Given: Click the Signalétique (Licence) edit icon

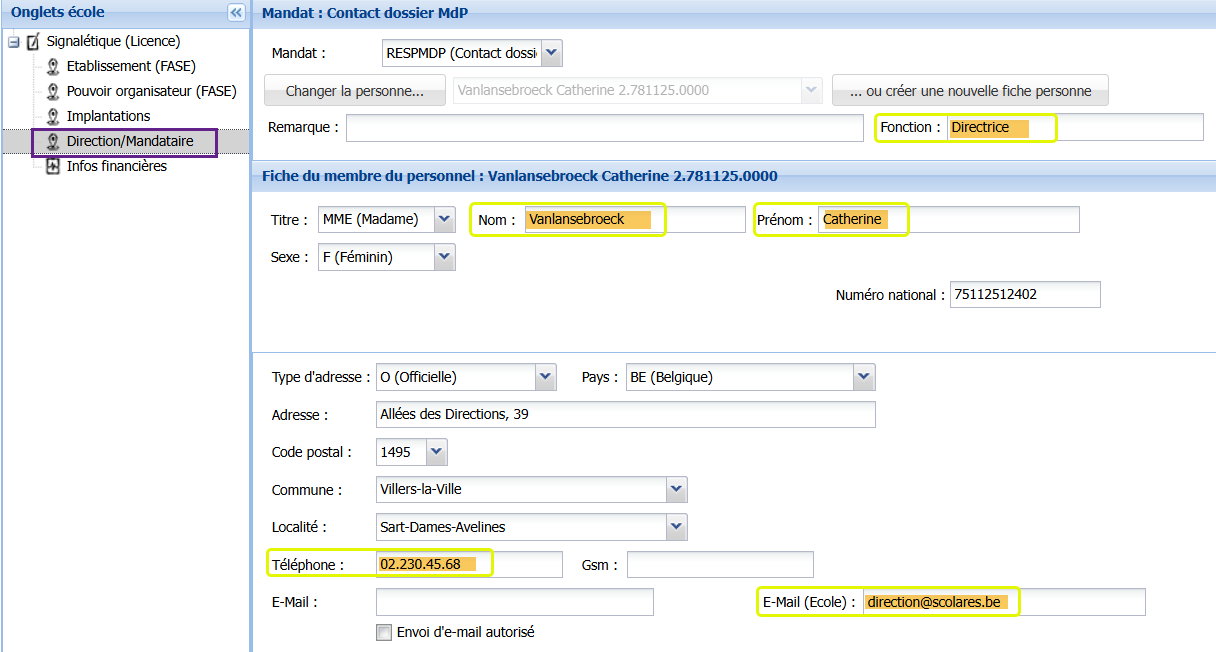Looking at the screenshot, I should (33, 42).
